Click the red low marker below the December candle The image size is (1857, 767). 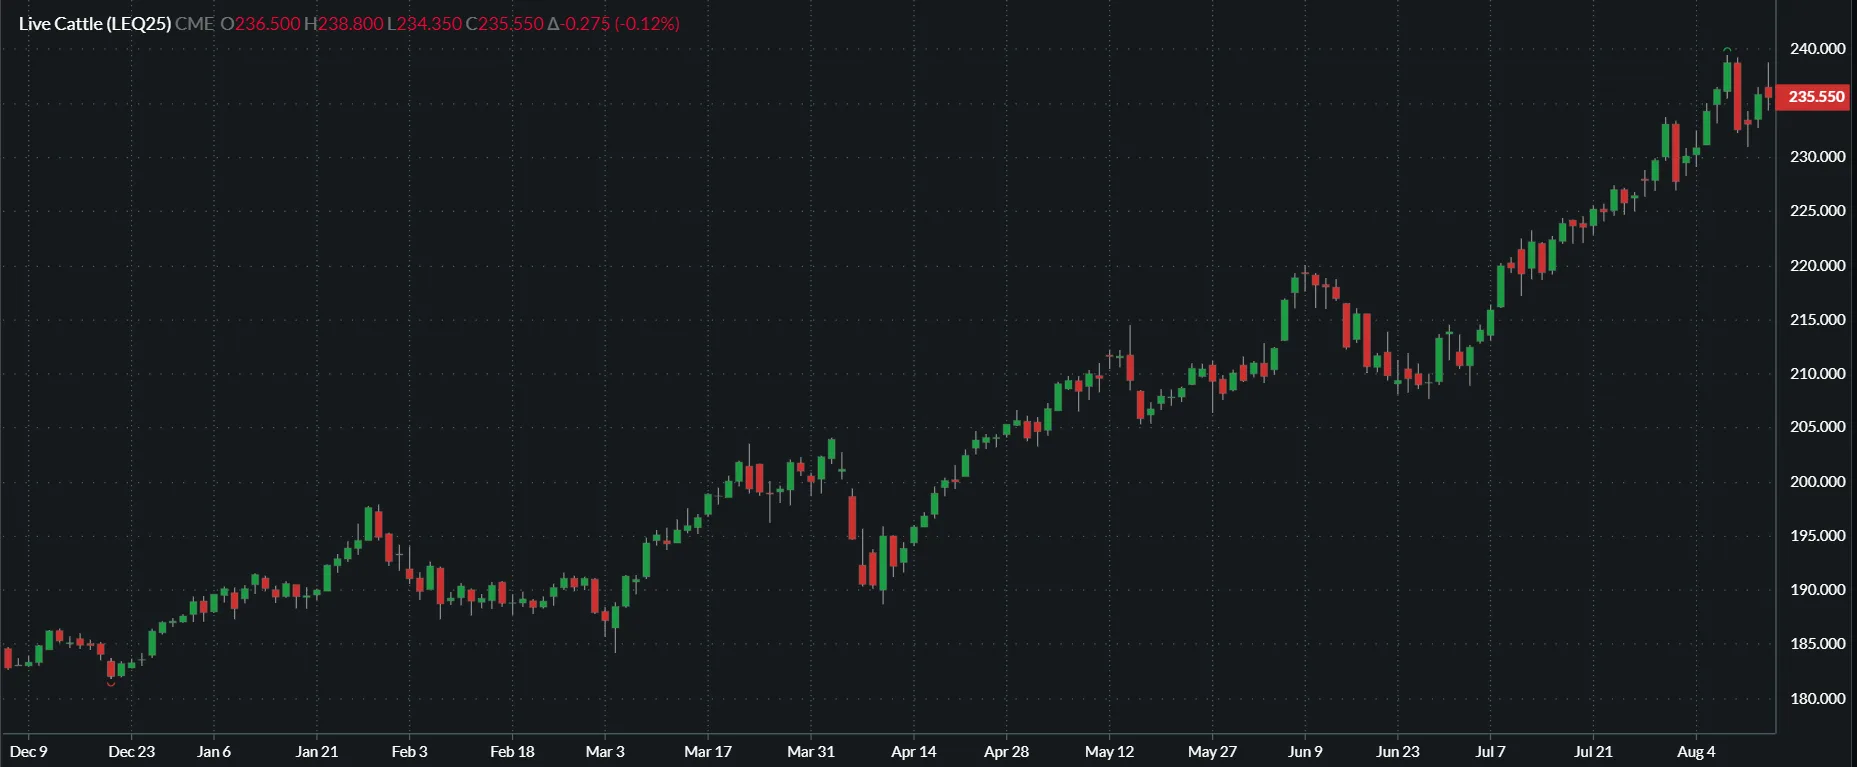111,684
